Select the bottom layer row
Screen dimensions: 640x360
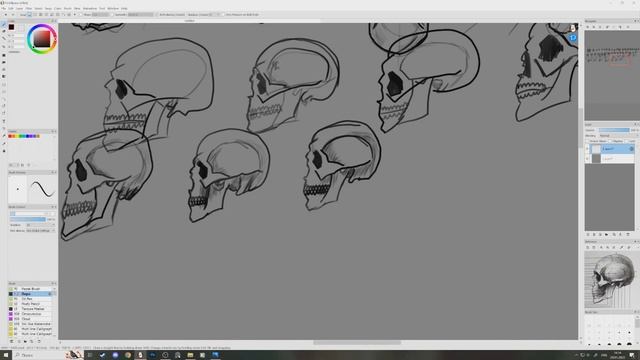pyautogui.click(x=610, y=158)
